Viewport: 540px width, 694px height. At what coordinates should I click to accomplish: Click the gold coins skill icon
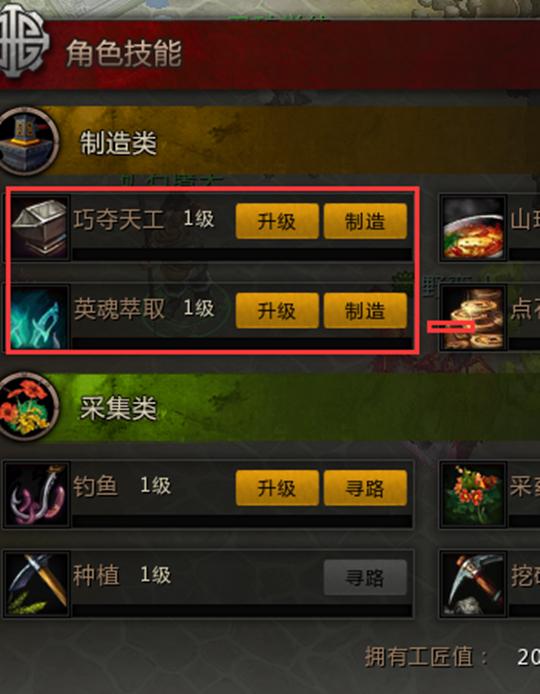(474, 317)
